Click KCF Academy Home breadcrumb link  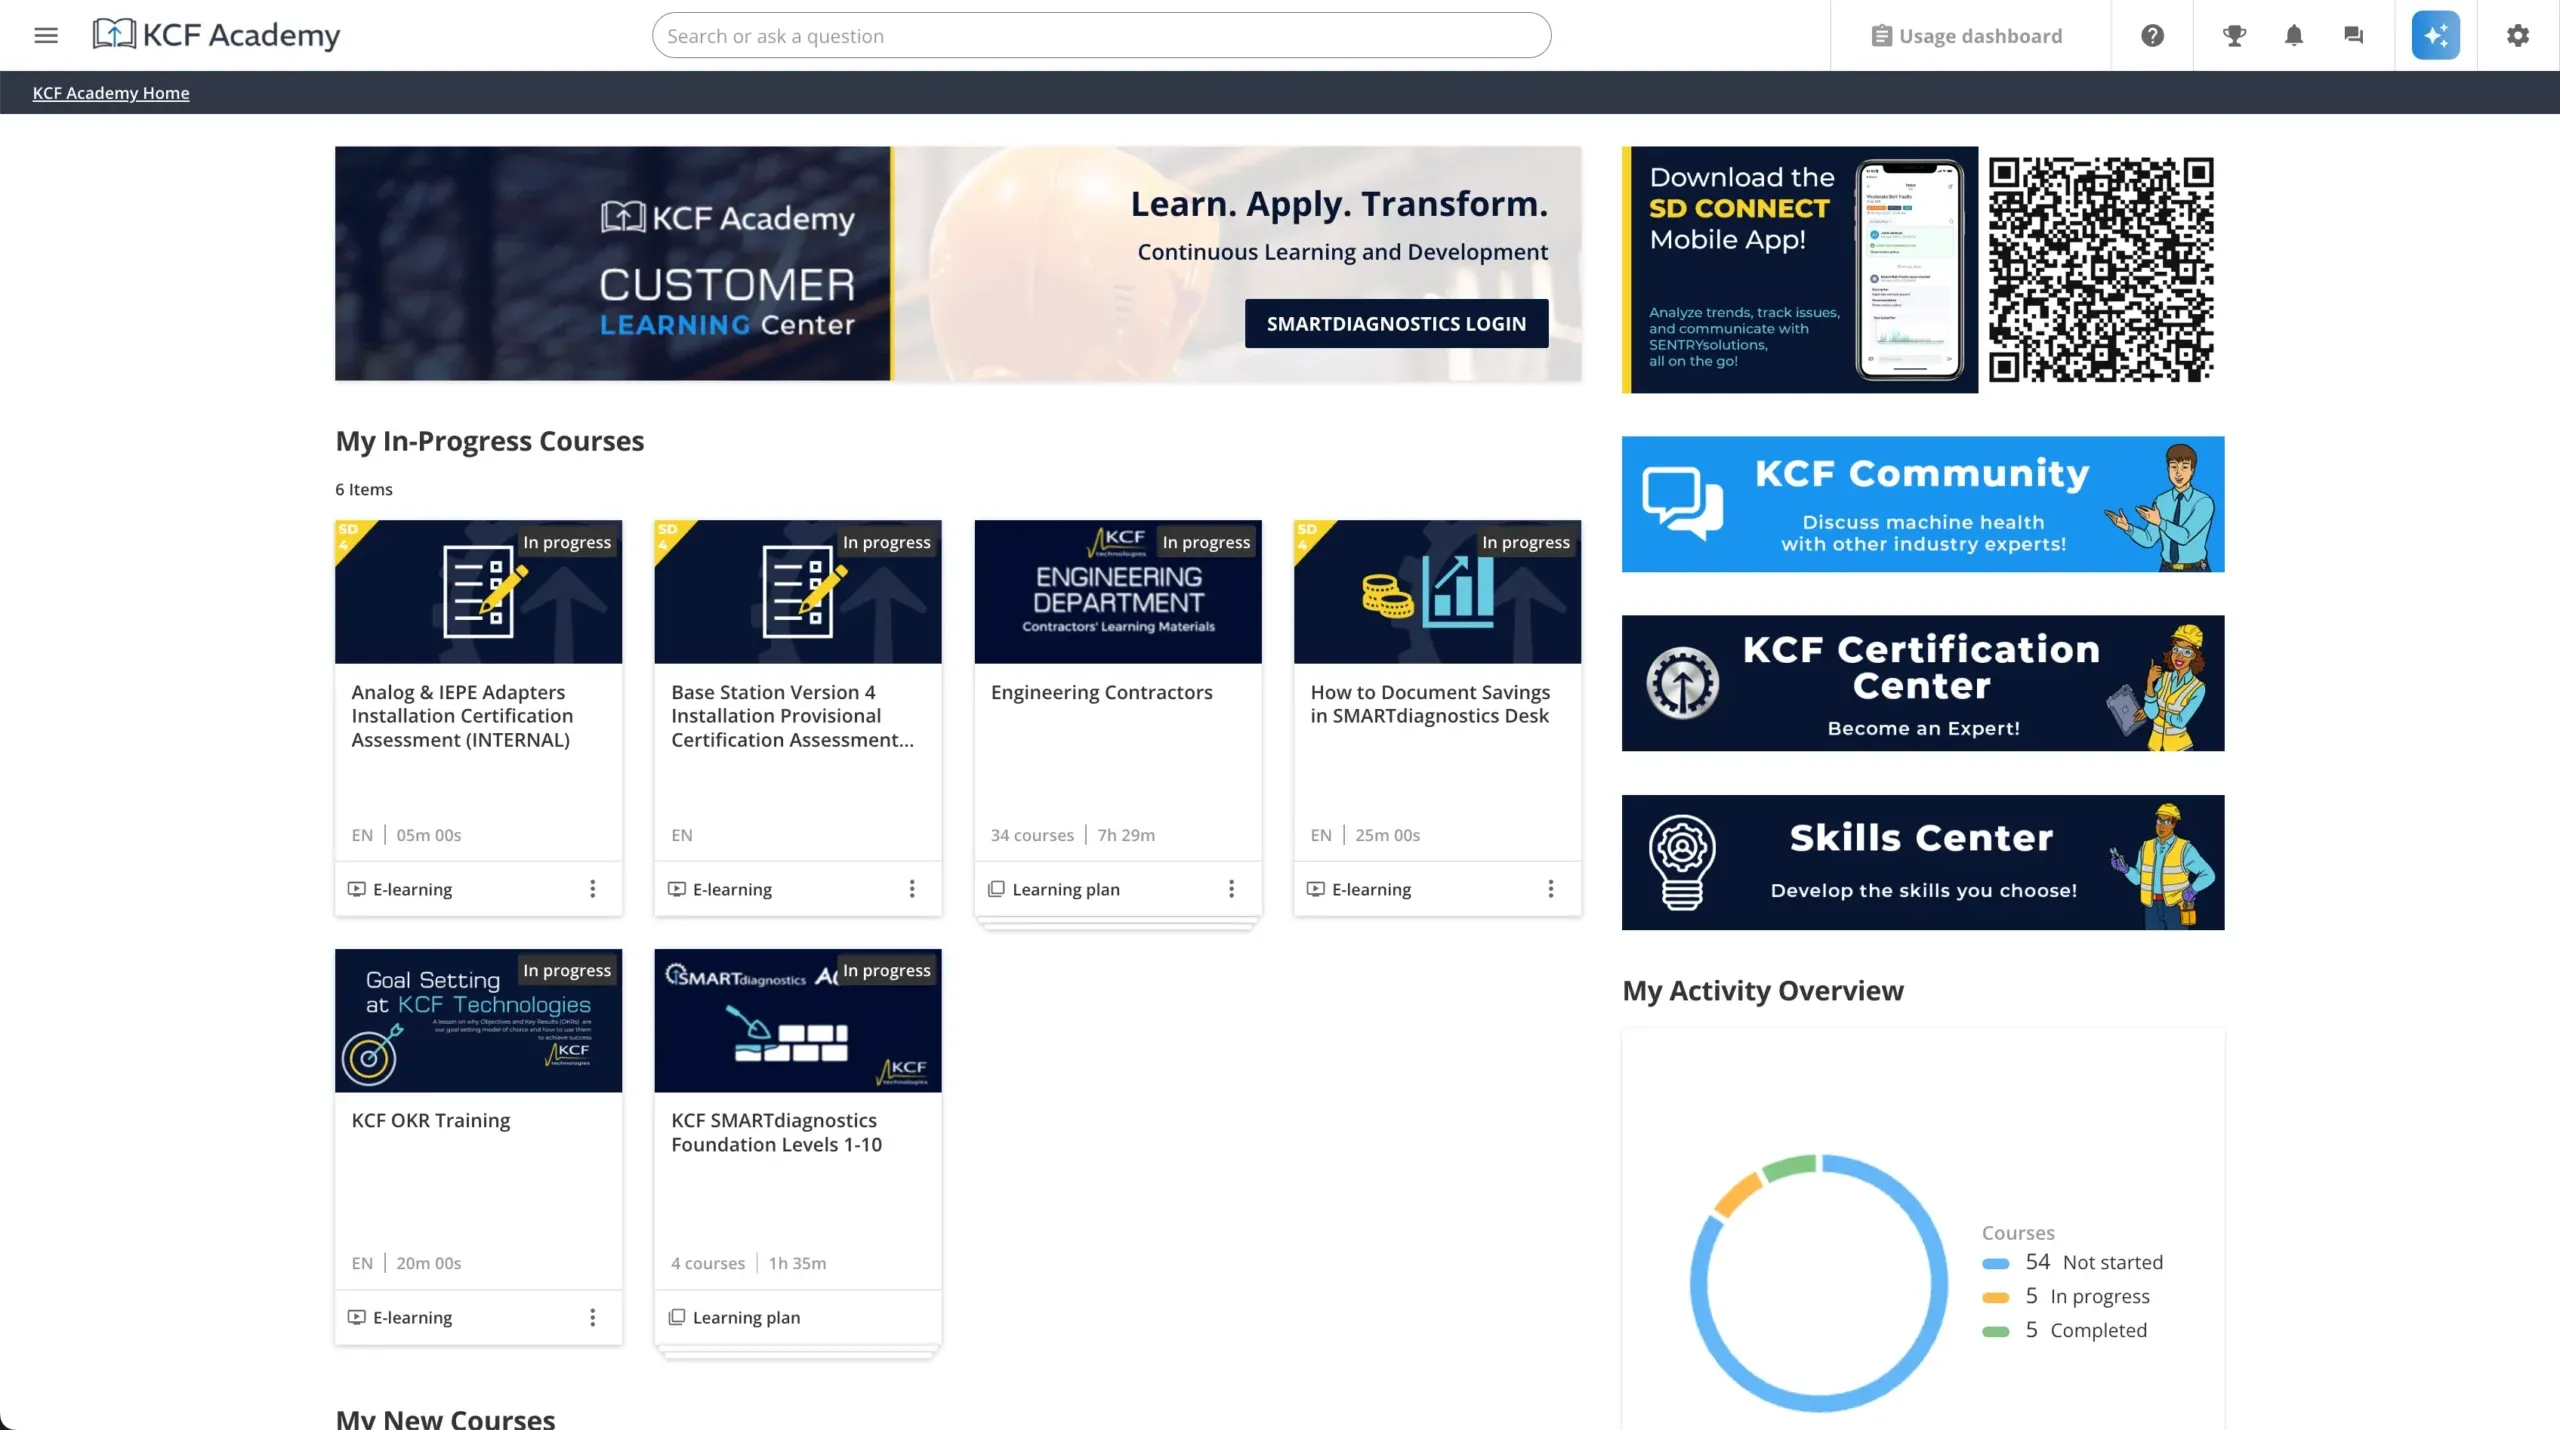111,93
